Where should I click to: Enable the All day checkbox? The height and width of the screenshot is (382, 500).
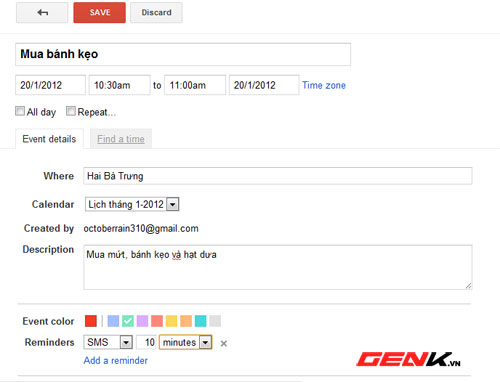tap(20, 111)
